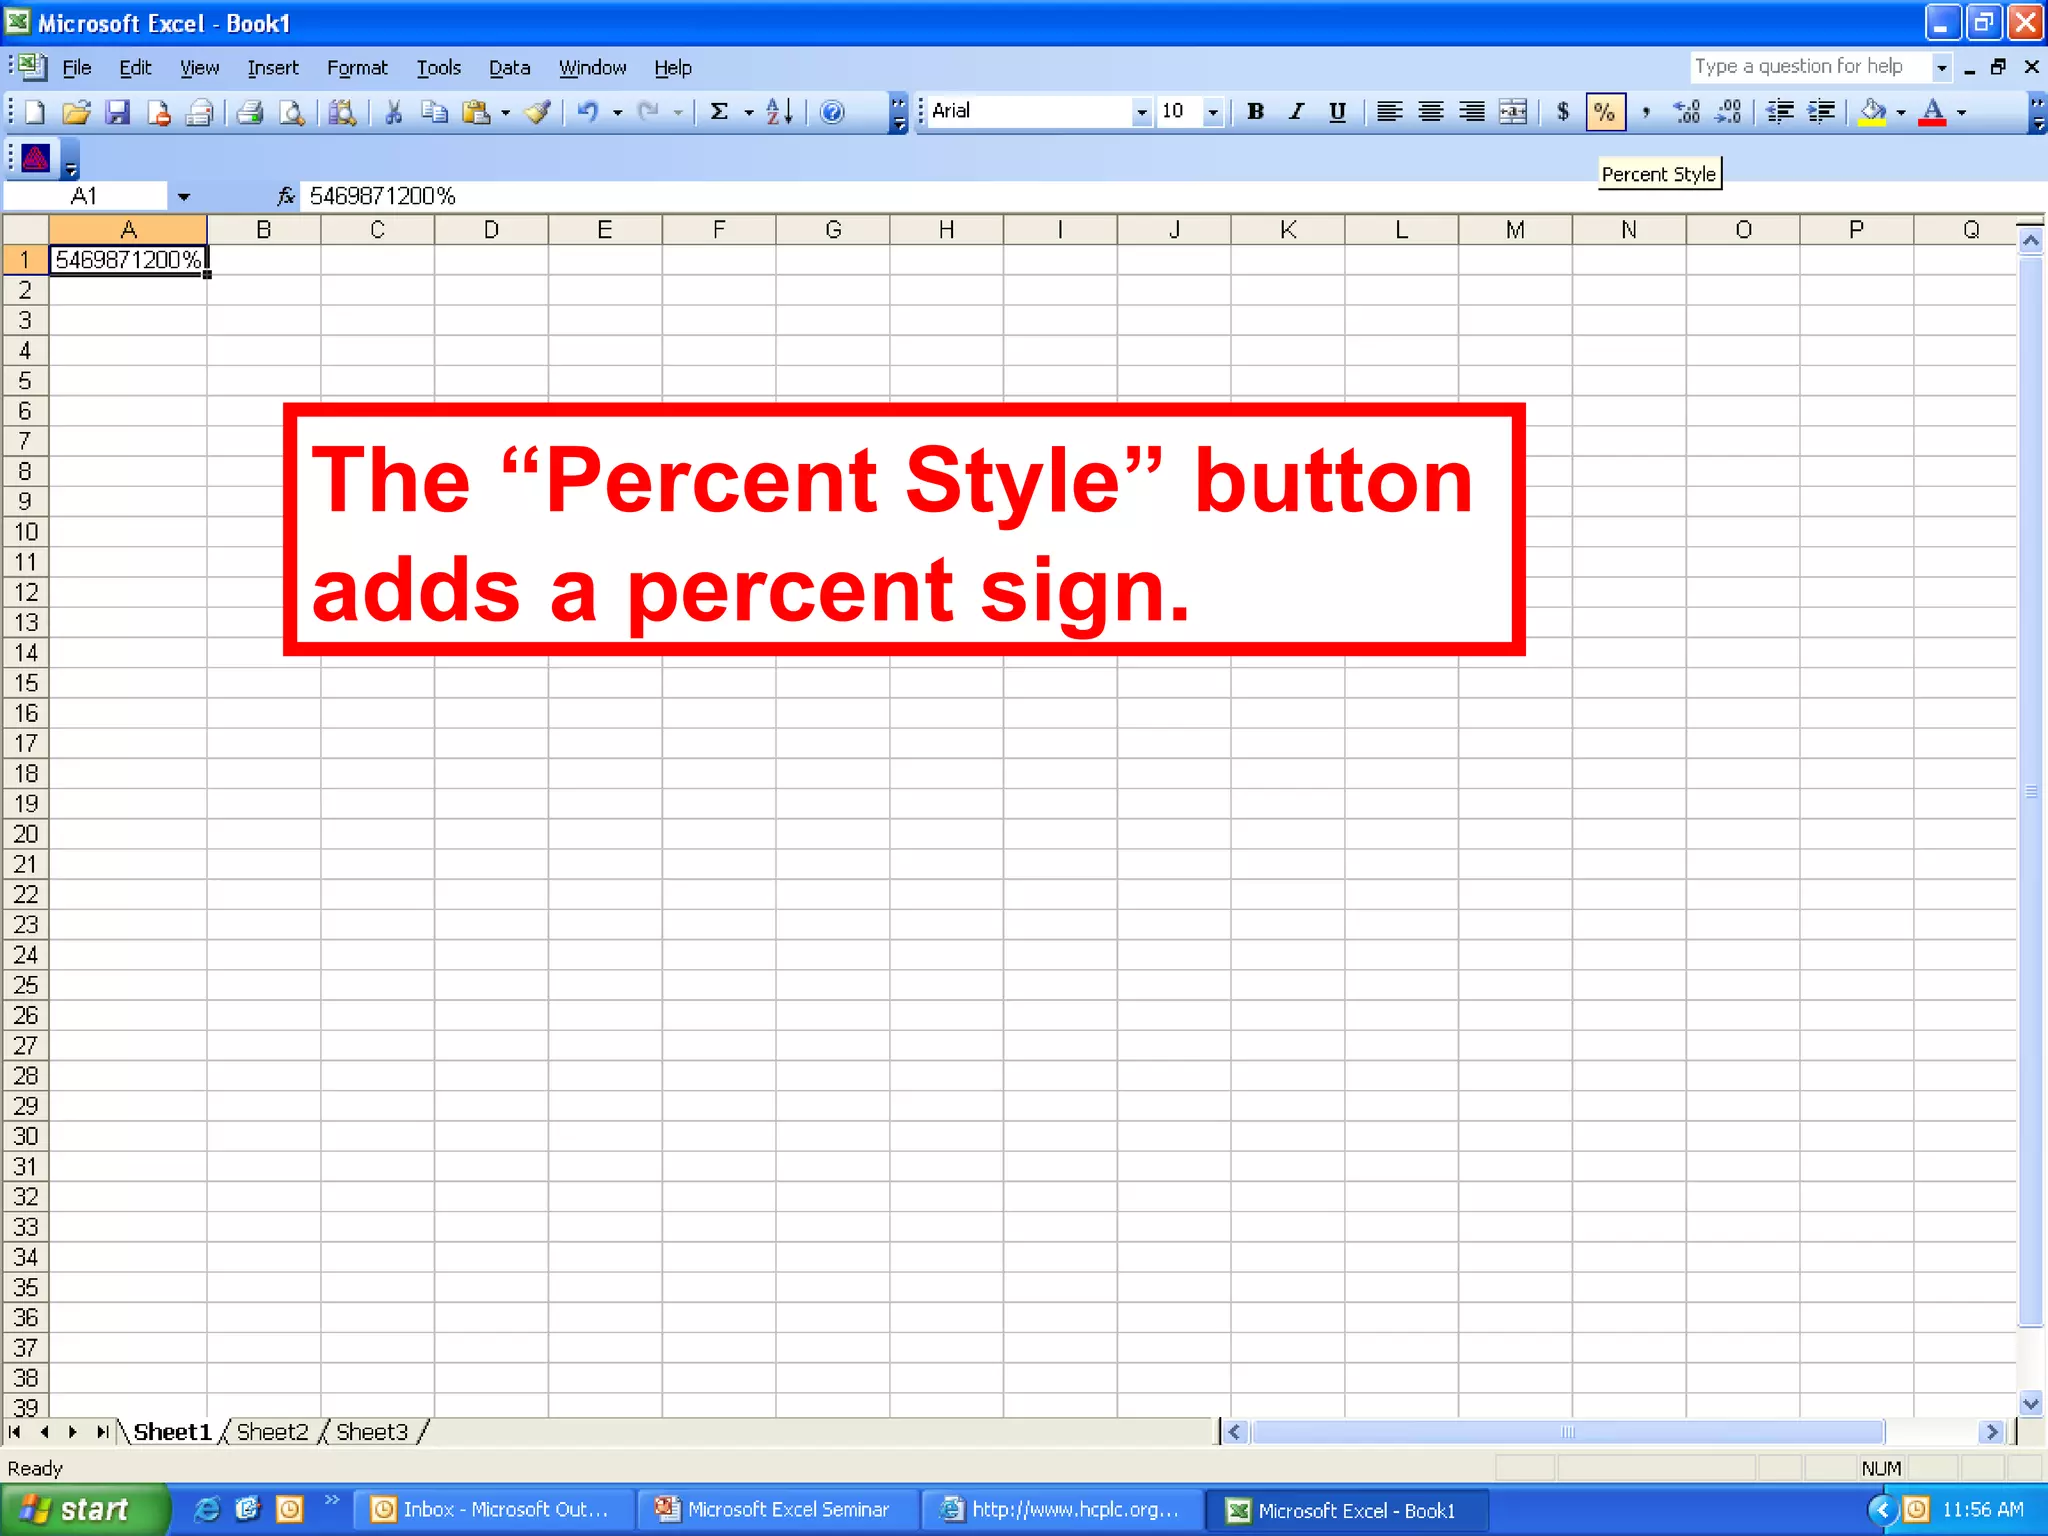Click the Decrease Indent icon

[1780, 112]
